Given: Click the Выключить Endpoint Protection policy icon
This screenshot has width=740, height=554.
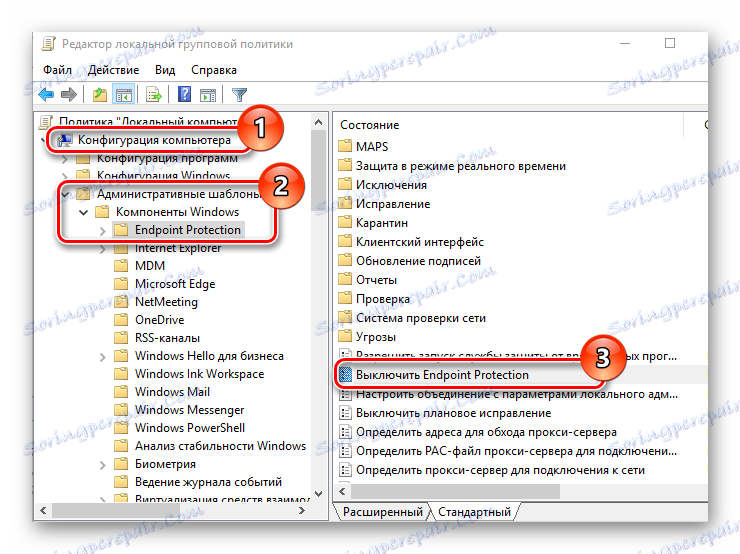Looking at the screenshot, I should (x=346, y=375).
